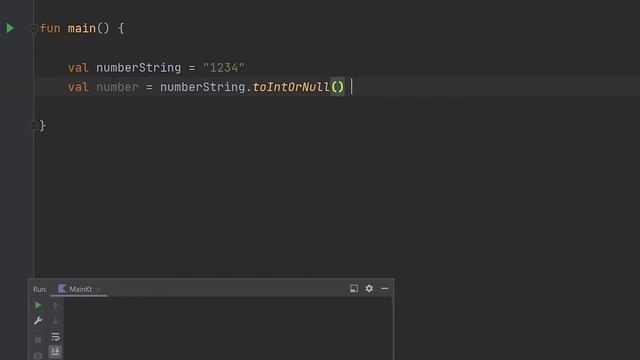Click the up stack trace arrow

[55, 305]
